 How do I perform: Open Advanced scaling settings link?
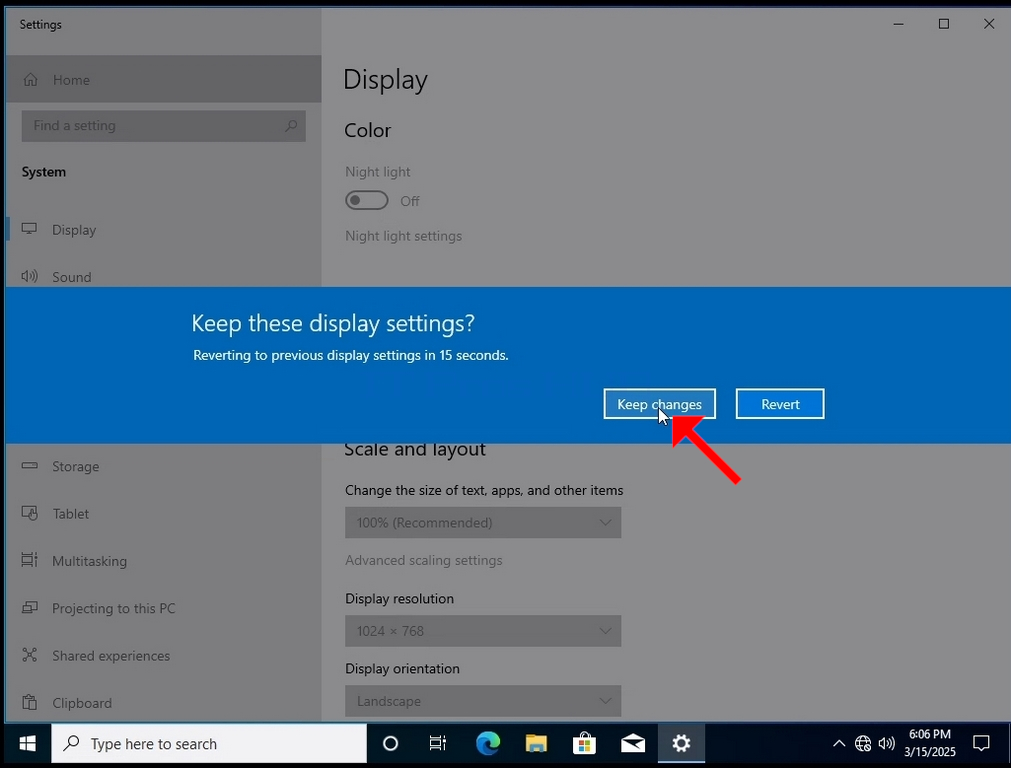423,560
